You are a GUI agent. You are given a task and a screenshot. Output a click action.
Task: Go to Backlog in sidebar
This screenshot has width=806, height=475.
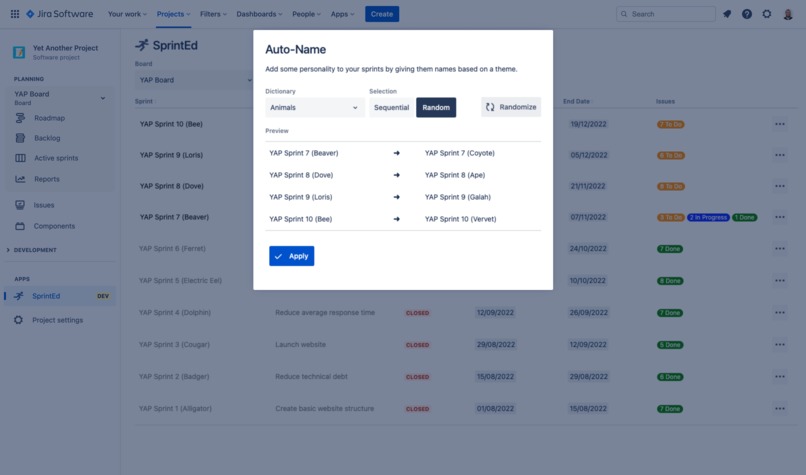47,138
